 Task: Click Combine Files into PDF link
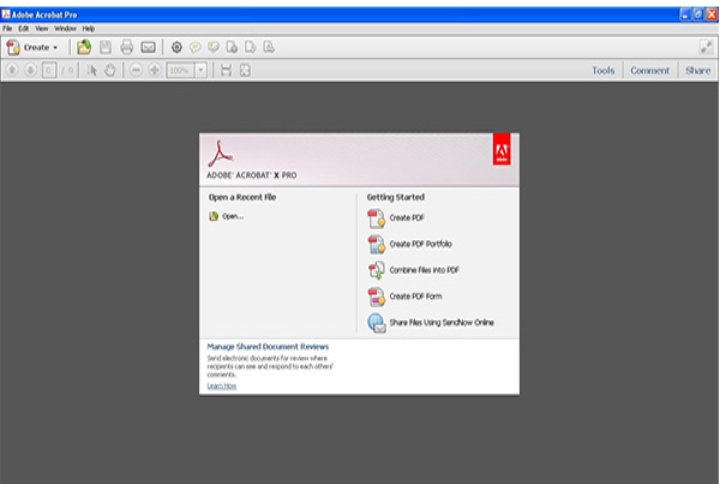tap(424, 270)
